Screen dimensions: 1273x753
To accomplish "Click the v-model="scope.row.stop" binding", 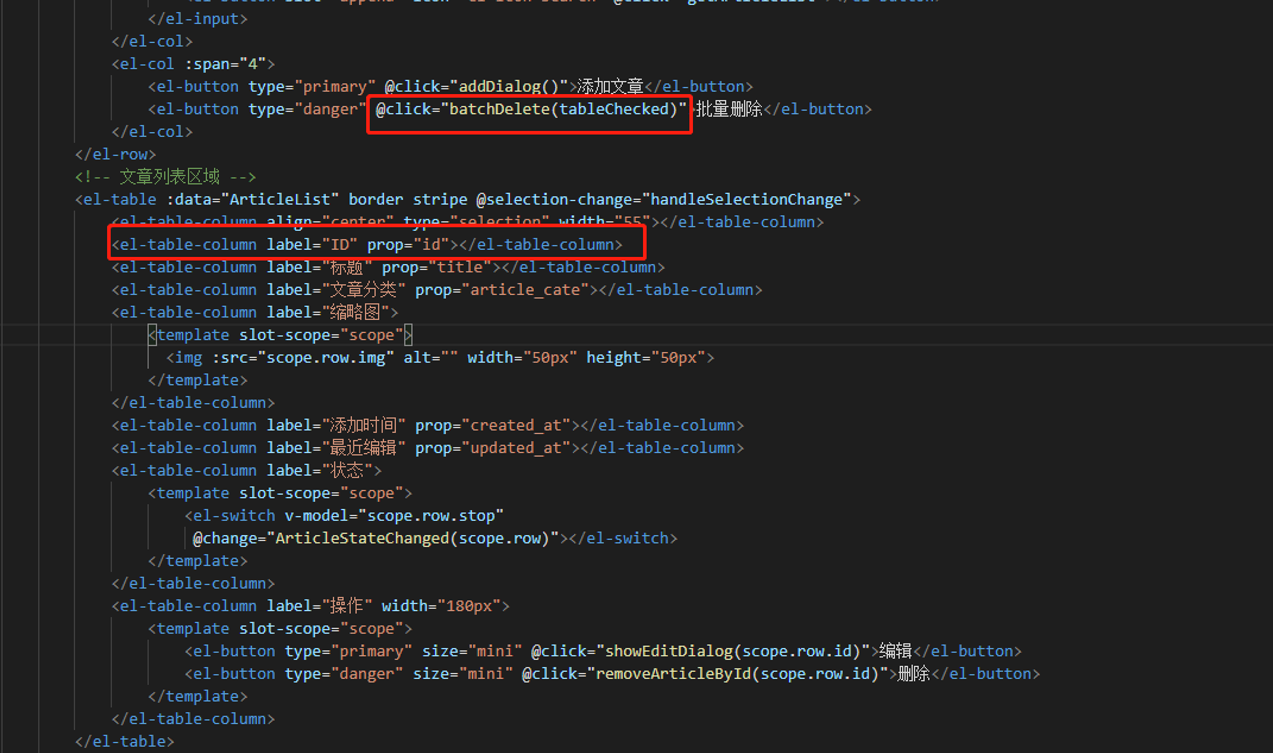I will point(394,516).
